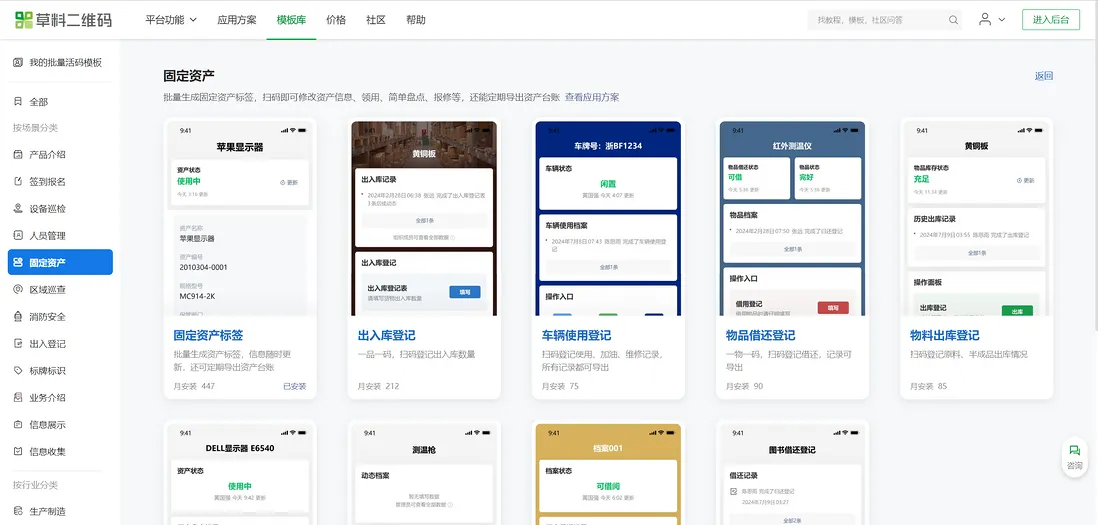
Task: Open the 车辆使用登记 template title
Action: (x=576, y=336)
